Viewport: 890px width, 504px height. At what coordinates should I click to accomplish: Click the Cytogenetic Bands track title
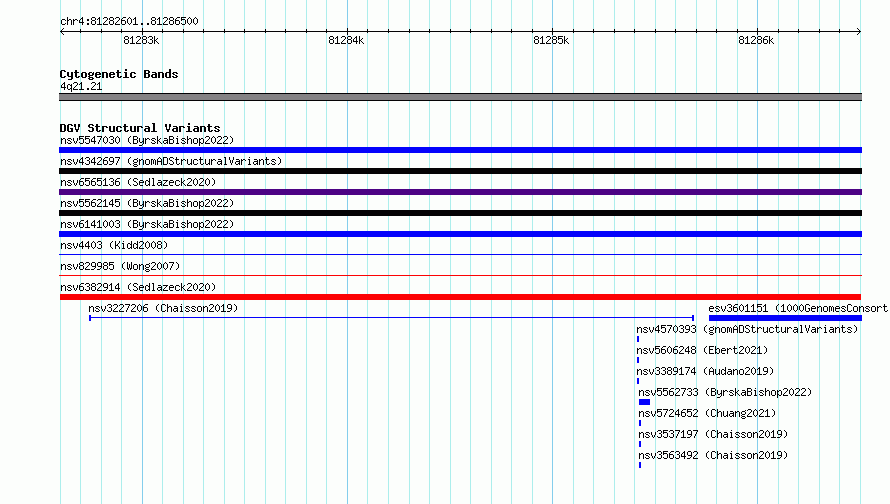(119, 74)
